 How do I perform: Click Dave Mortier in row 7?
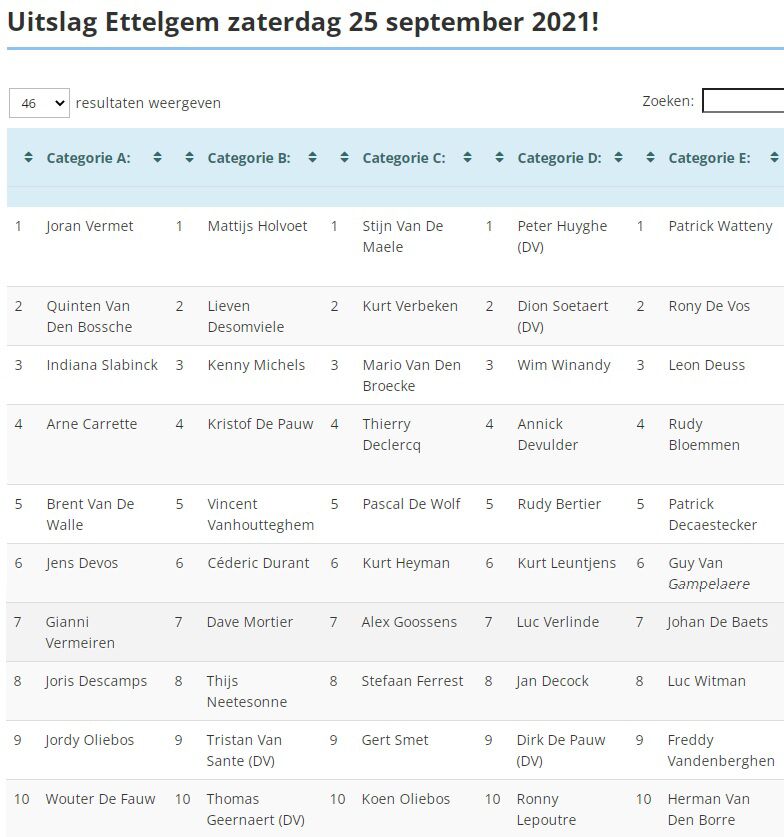tap(250, 622)
